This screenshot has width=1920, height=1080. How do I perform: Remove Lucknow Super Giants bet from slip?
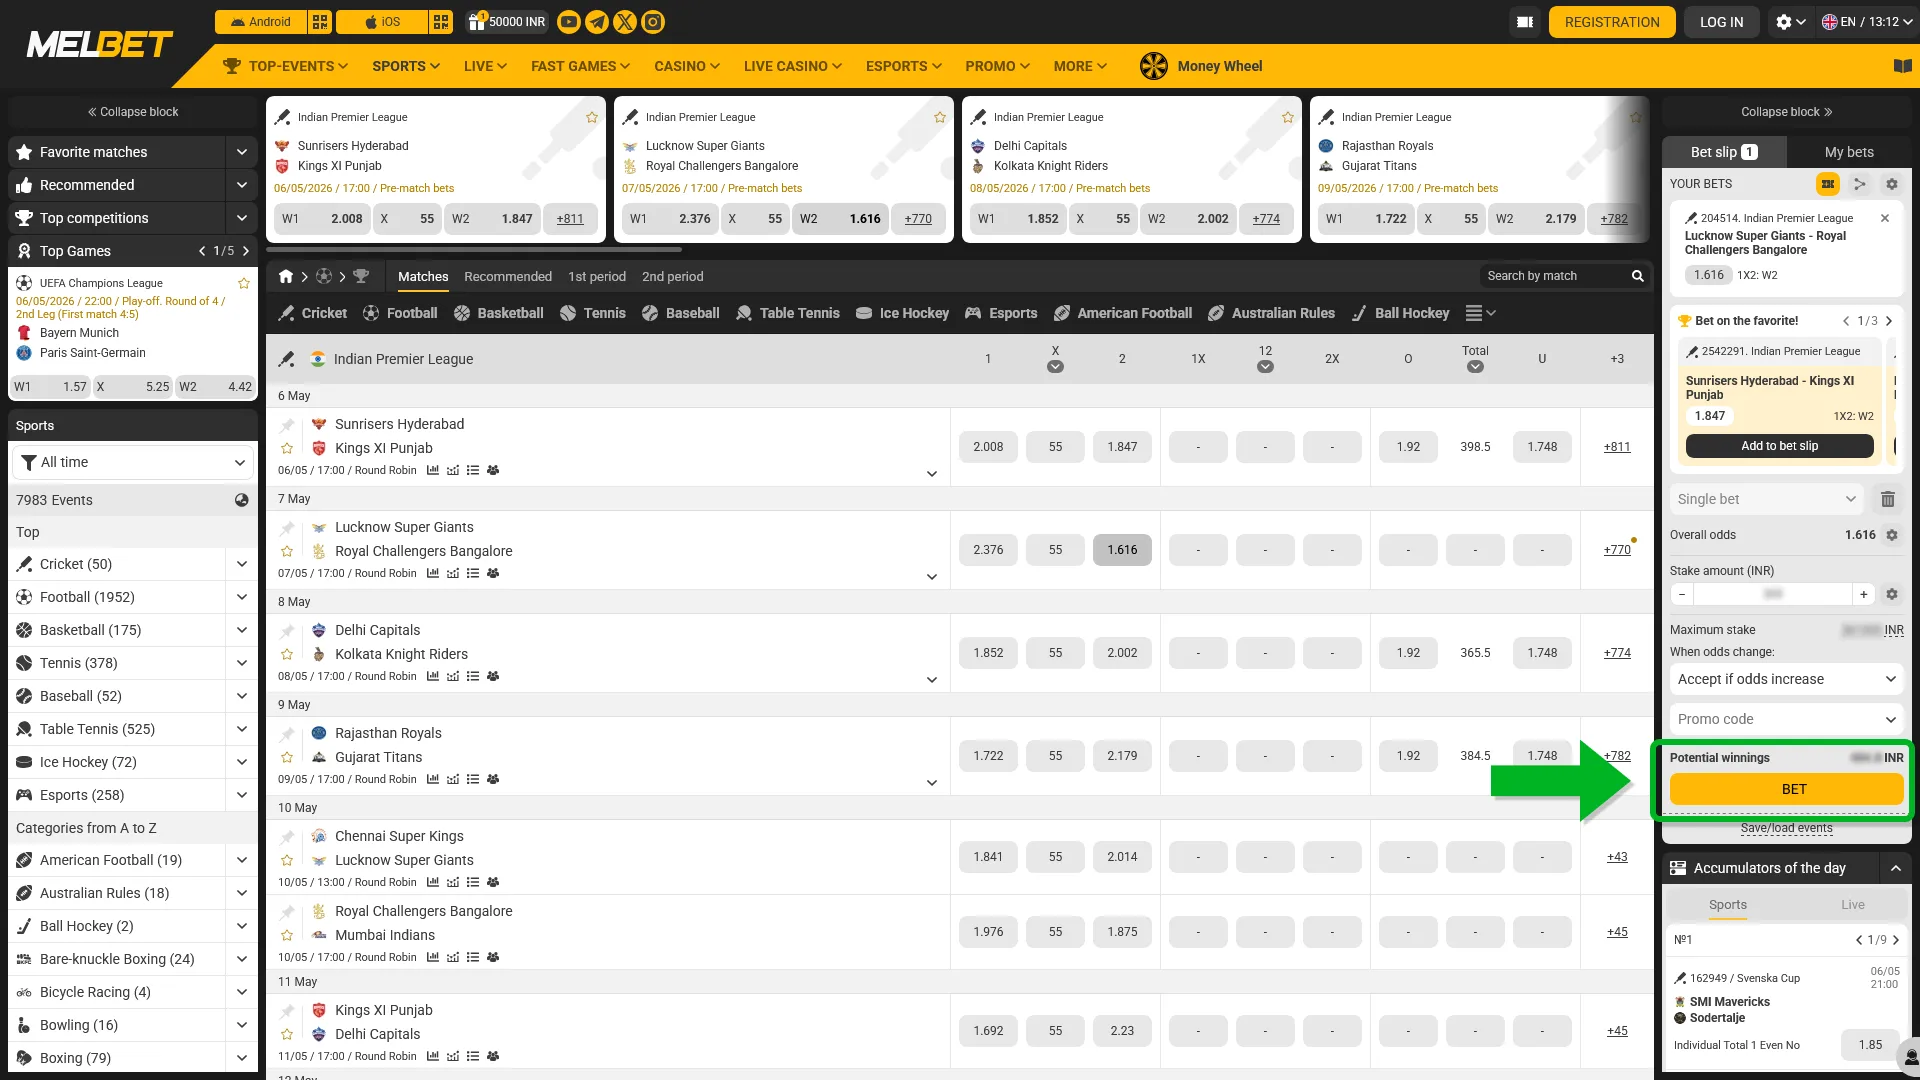tap(1885, 218)
